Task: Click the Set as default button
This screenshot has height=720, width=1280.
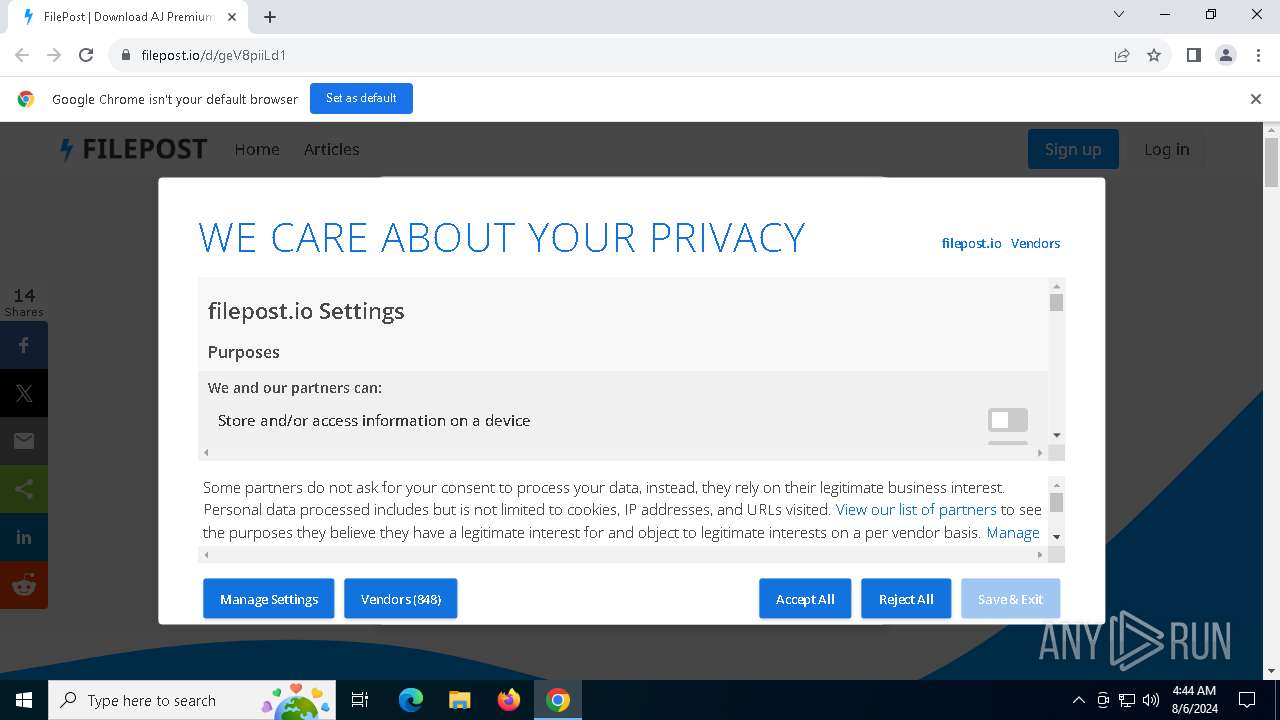Action: click(361, 98)
